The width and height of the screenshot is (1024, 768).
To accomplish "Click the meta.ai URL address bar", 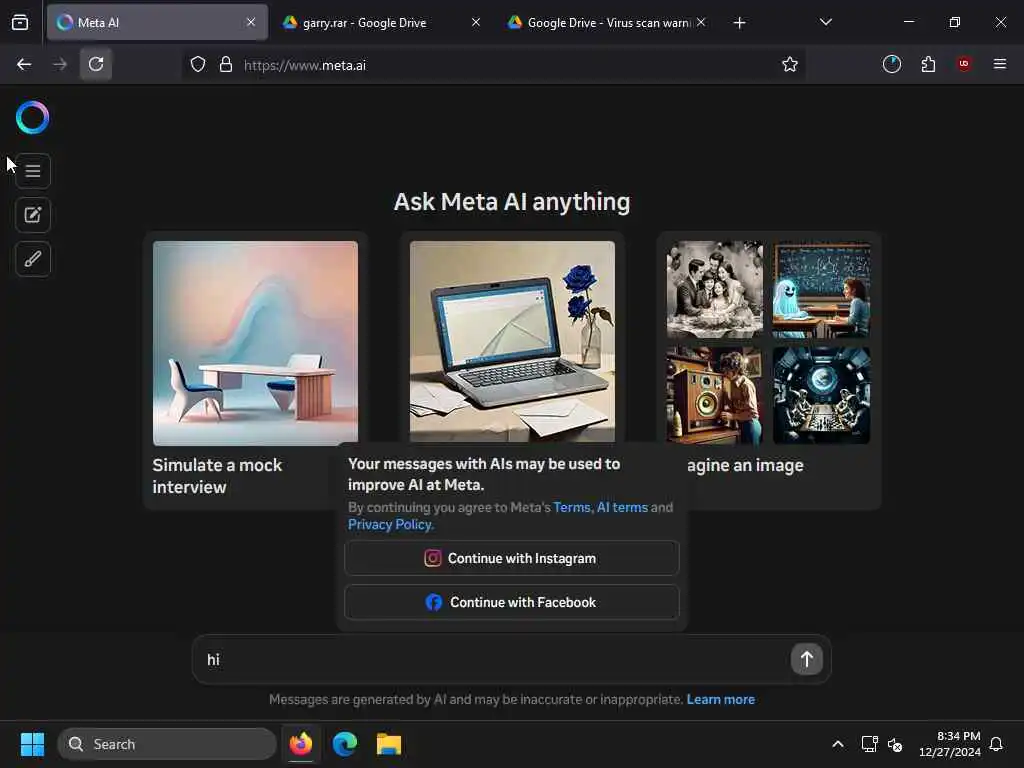I will click(x=493, y=65).
